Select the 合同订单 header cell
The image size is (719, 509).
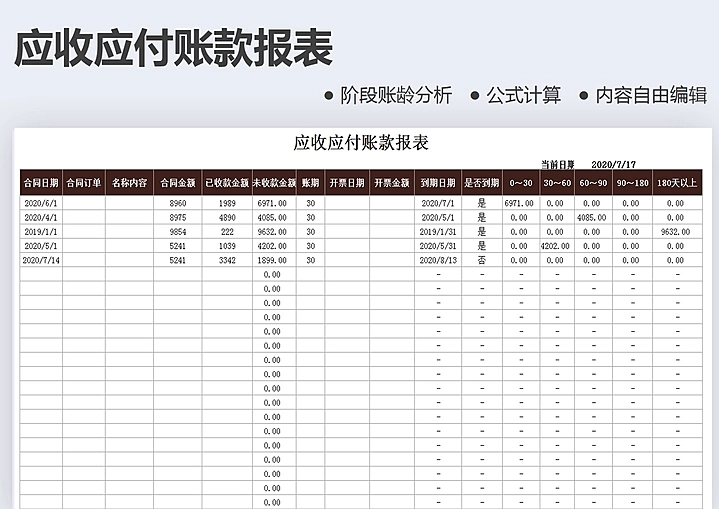click(84, 183)
